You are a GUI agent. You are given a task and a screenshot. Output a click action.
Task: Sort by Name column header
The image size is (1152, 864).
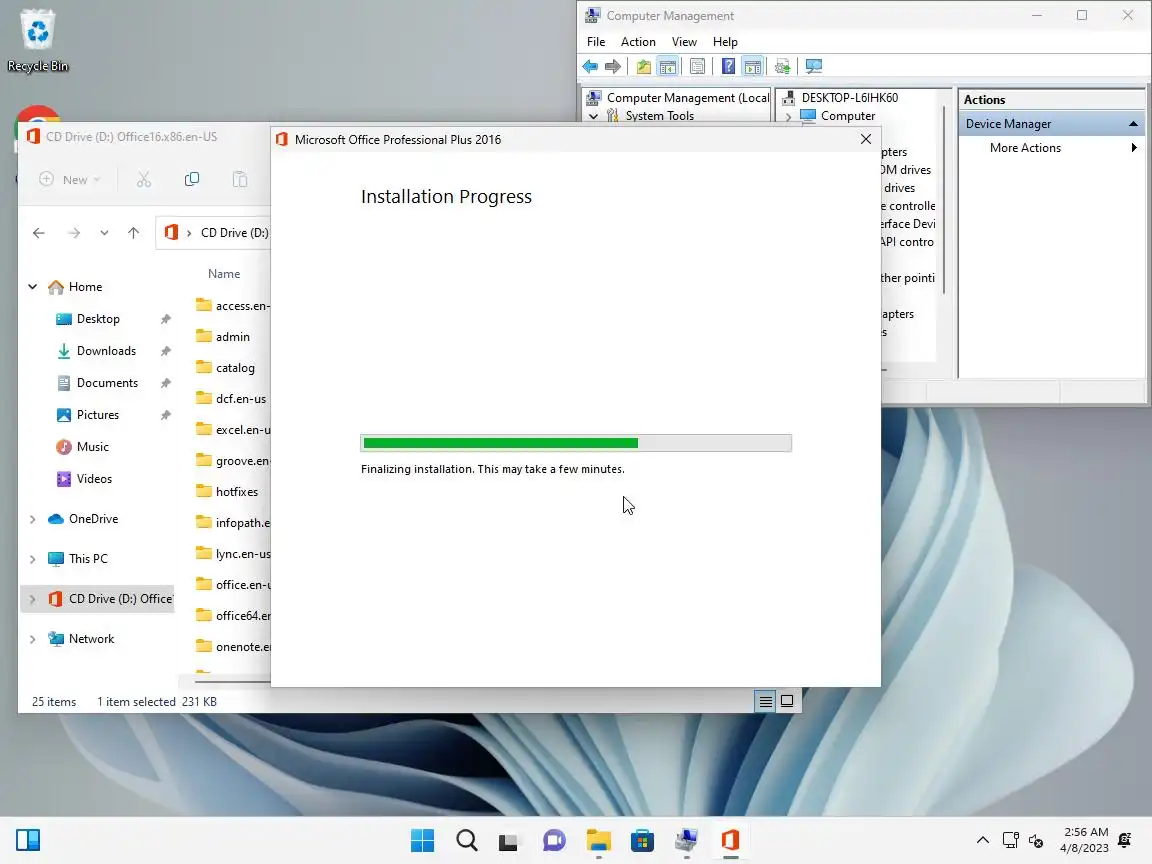[224, 274]
